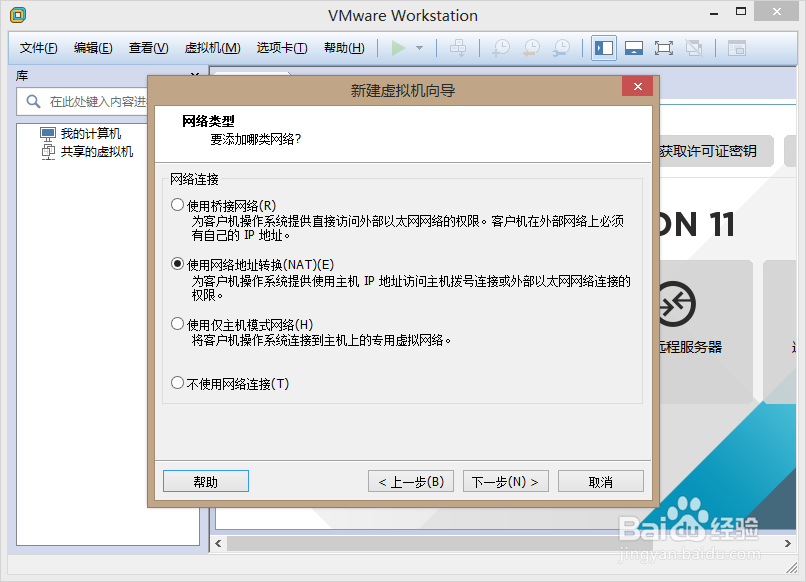Open the 编辑(E) menu

click(93, 48)
